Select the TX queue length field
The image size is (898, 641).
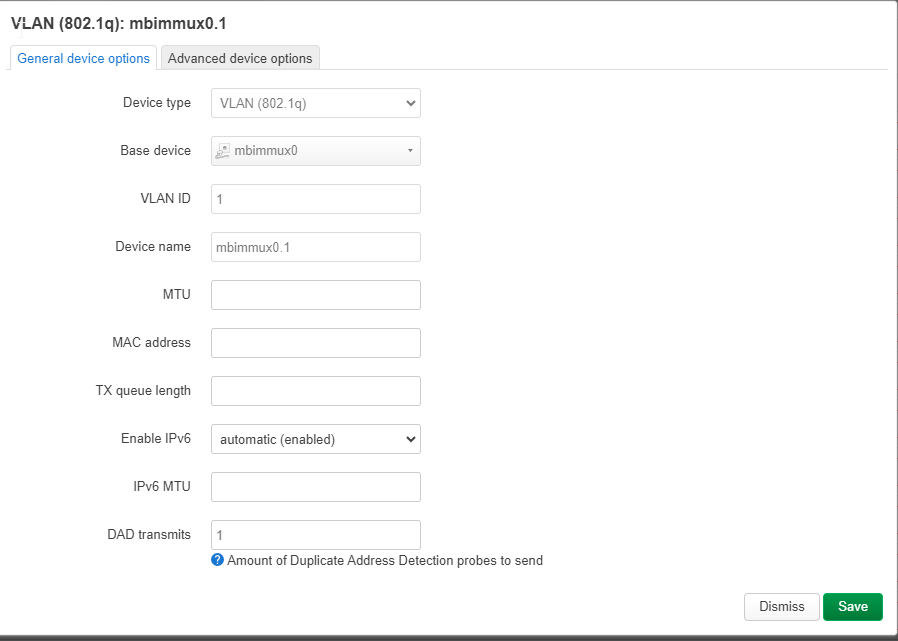(316, 391)
